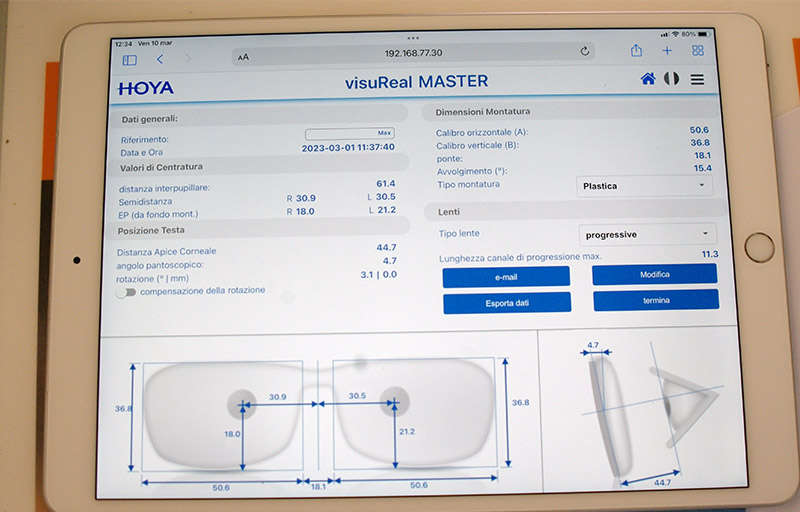Open the AA text size menu

pyautogui.click(x=243, y=57)
